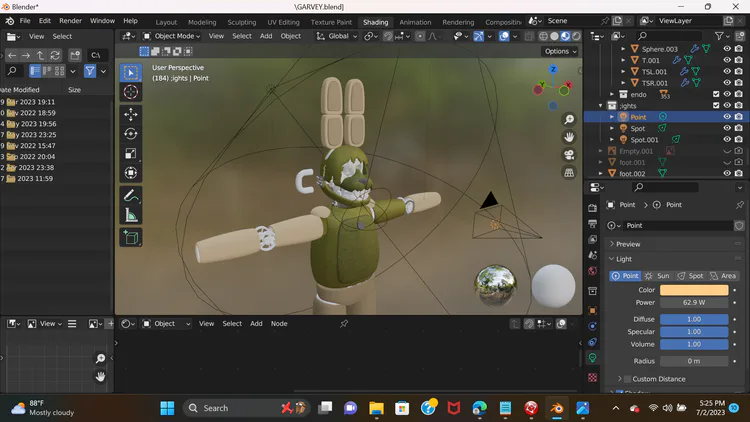750x422 pixels.
Task: Select the Transform tool
Action: [131, 173]
